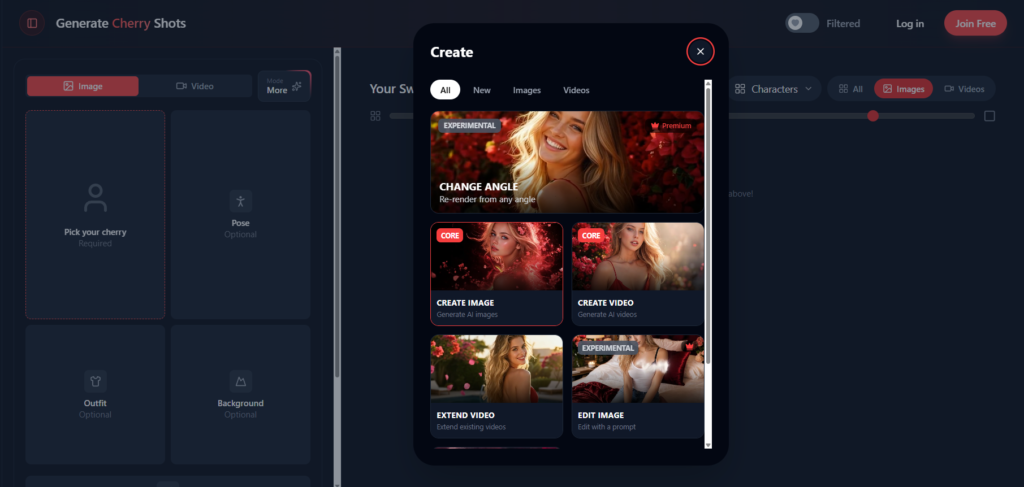
Task: Click the EXPERIMENTAL badge on Edit Image
Action: 607,348
